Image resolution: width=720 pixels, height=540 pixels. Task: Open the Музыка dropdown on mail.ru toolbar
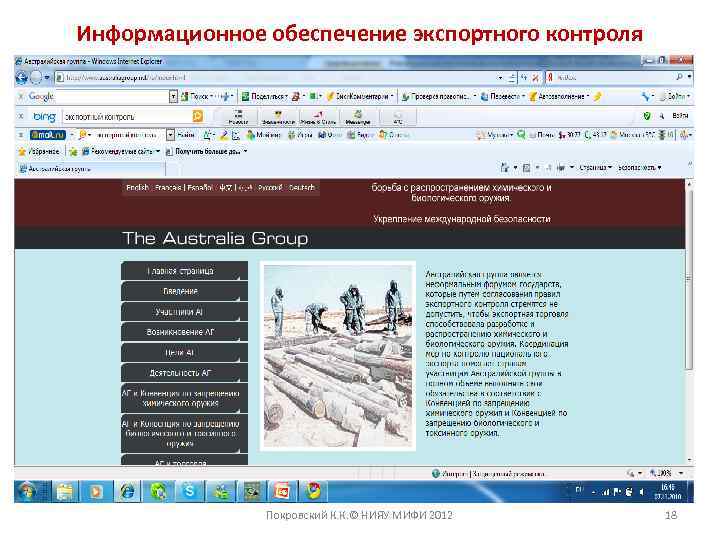pyautogui.click(x=495, y=135)
